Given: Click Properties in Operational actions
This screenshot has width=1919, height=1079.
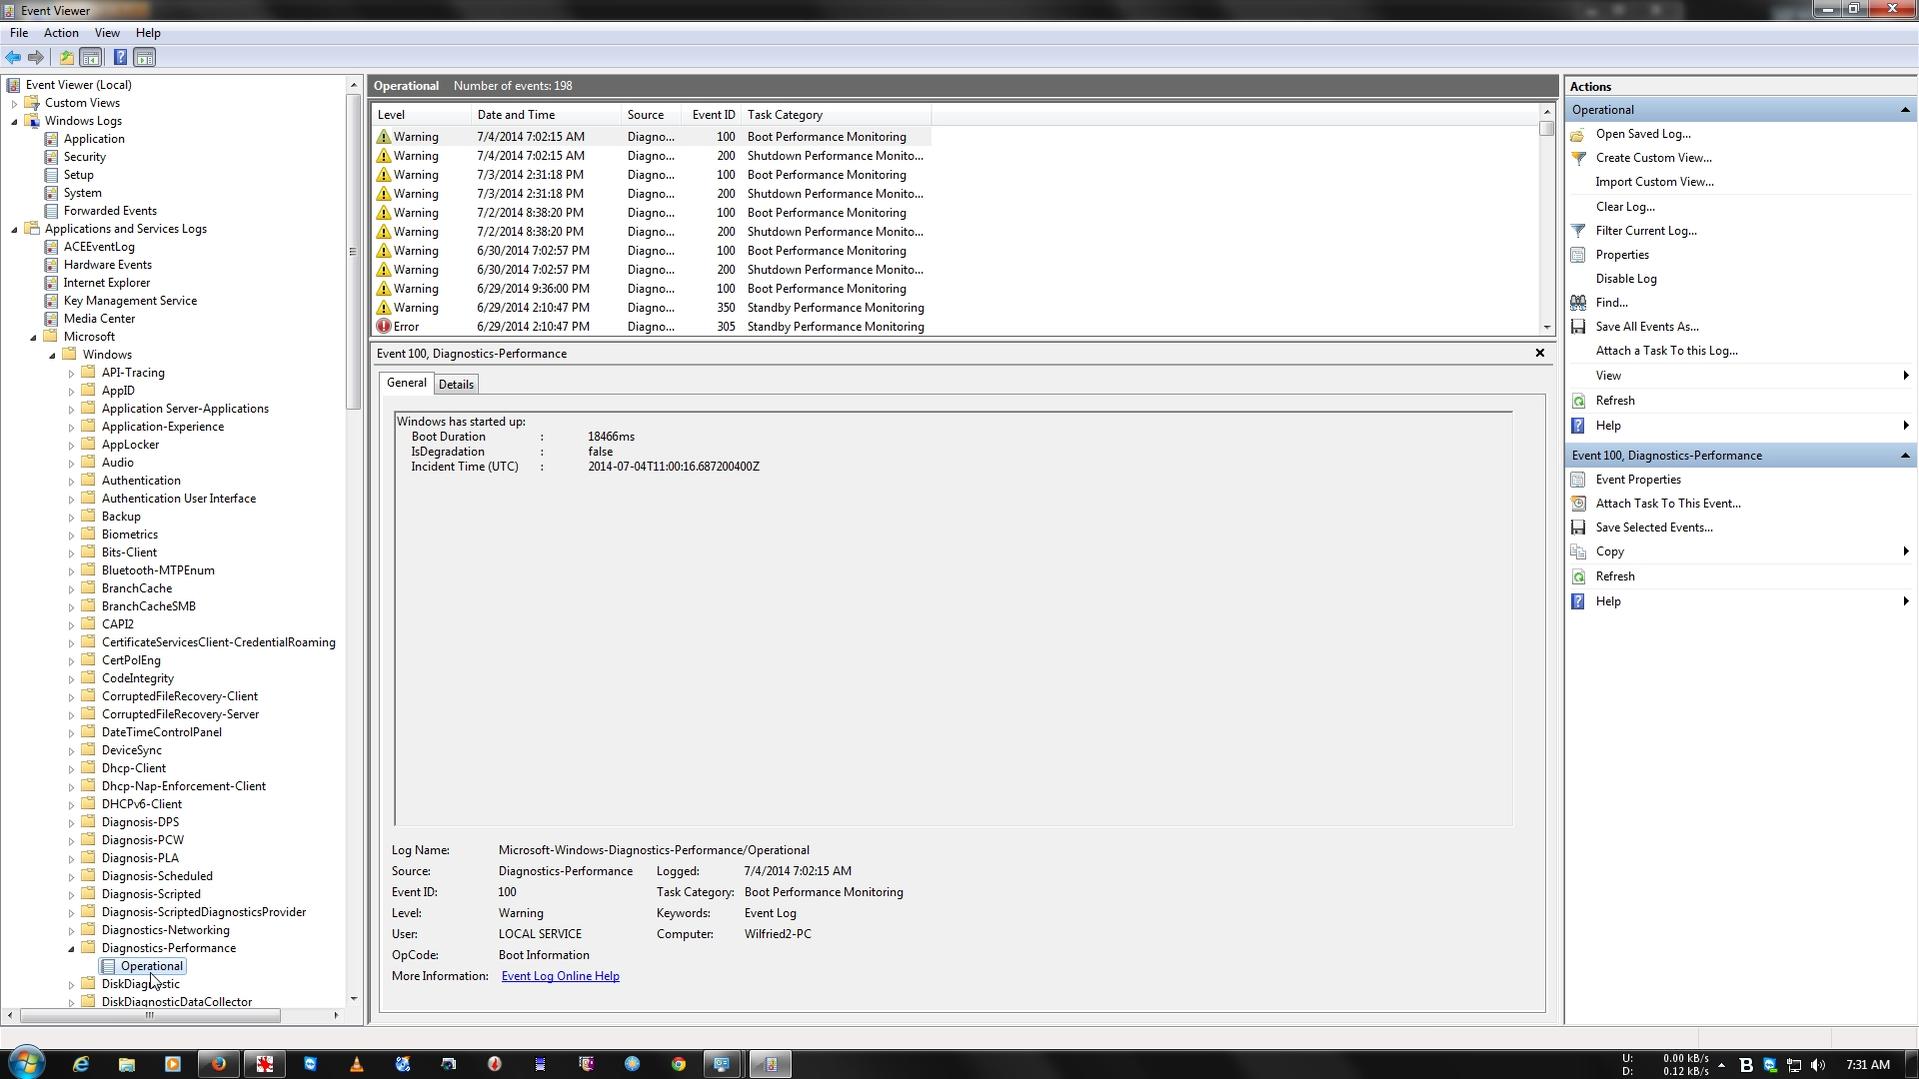Looking at the screenshot, I should (1622, 255).
